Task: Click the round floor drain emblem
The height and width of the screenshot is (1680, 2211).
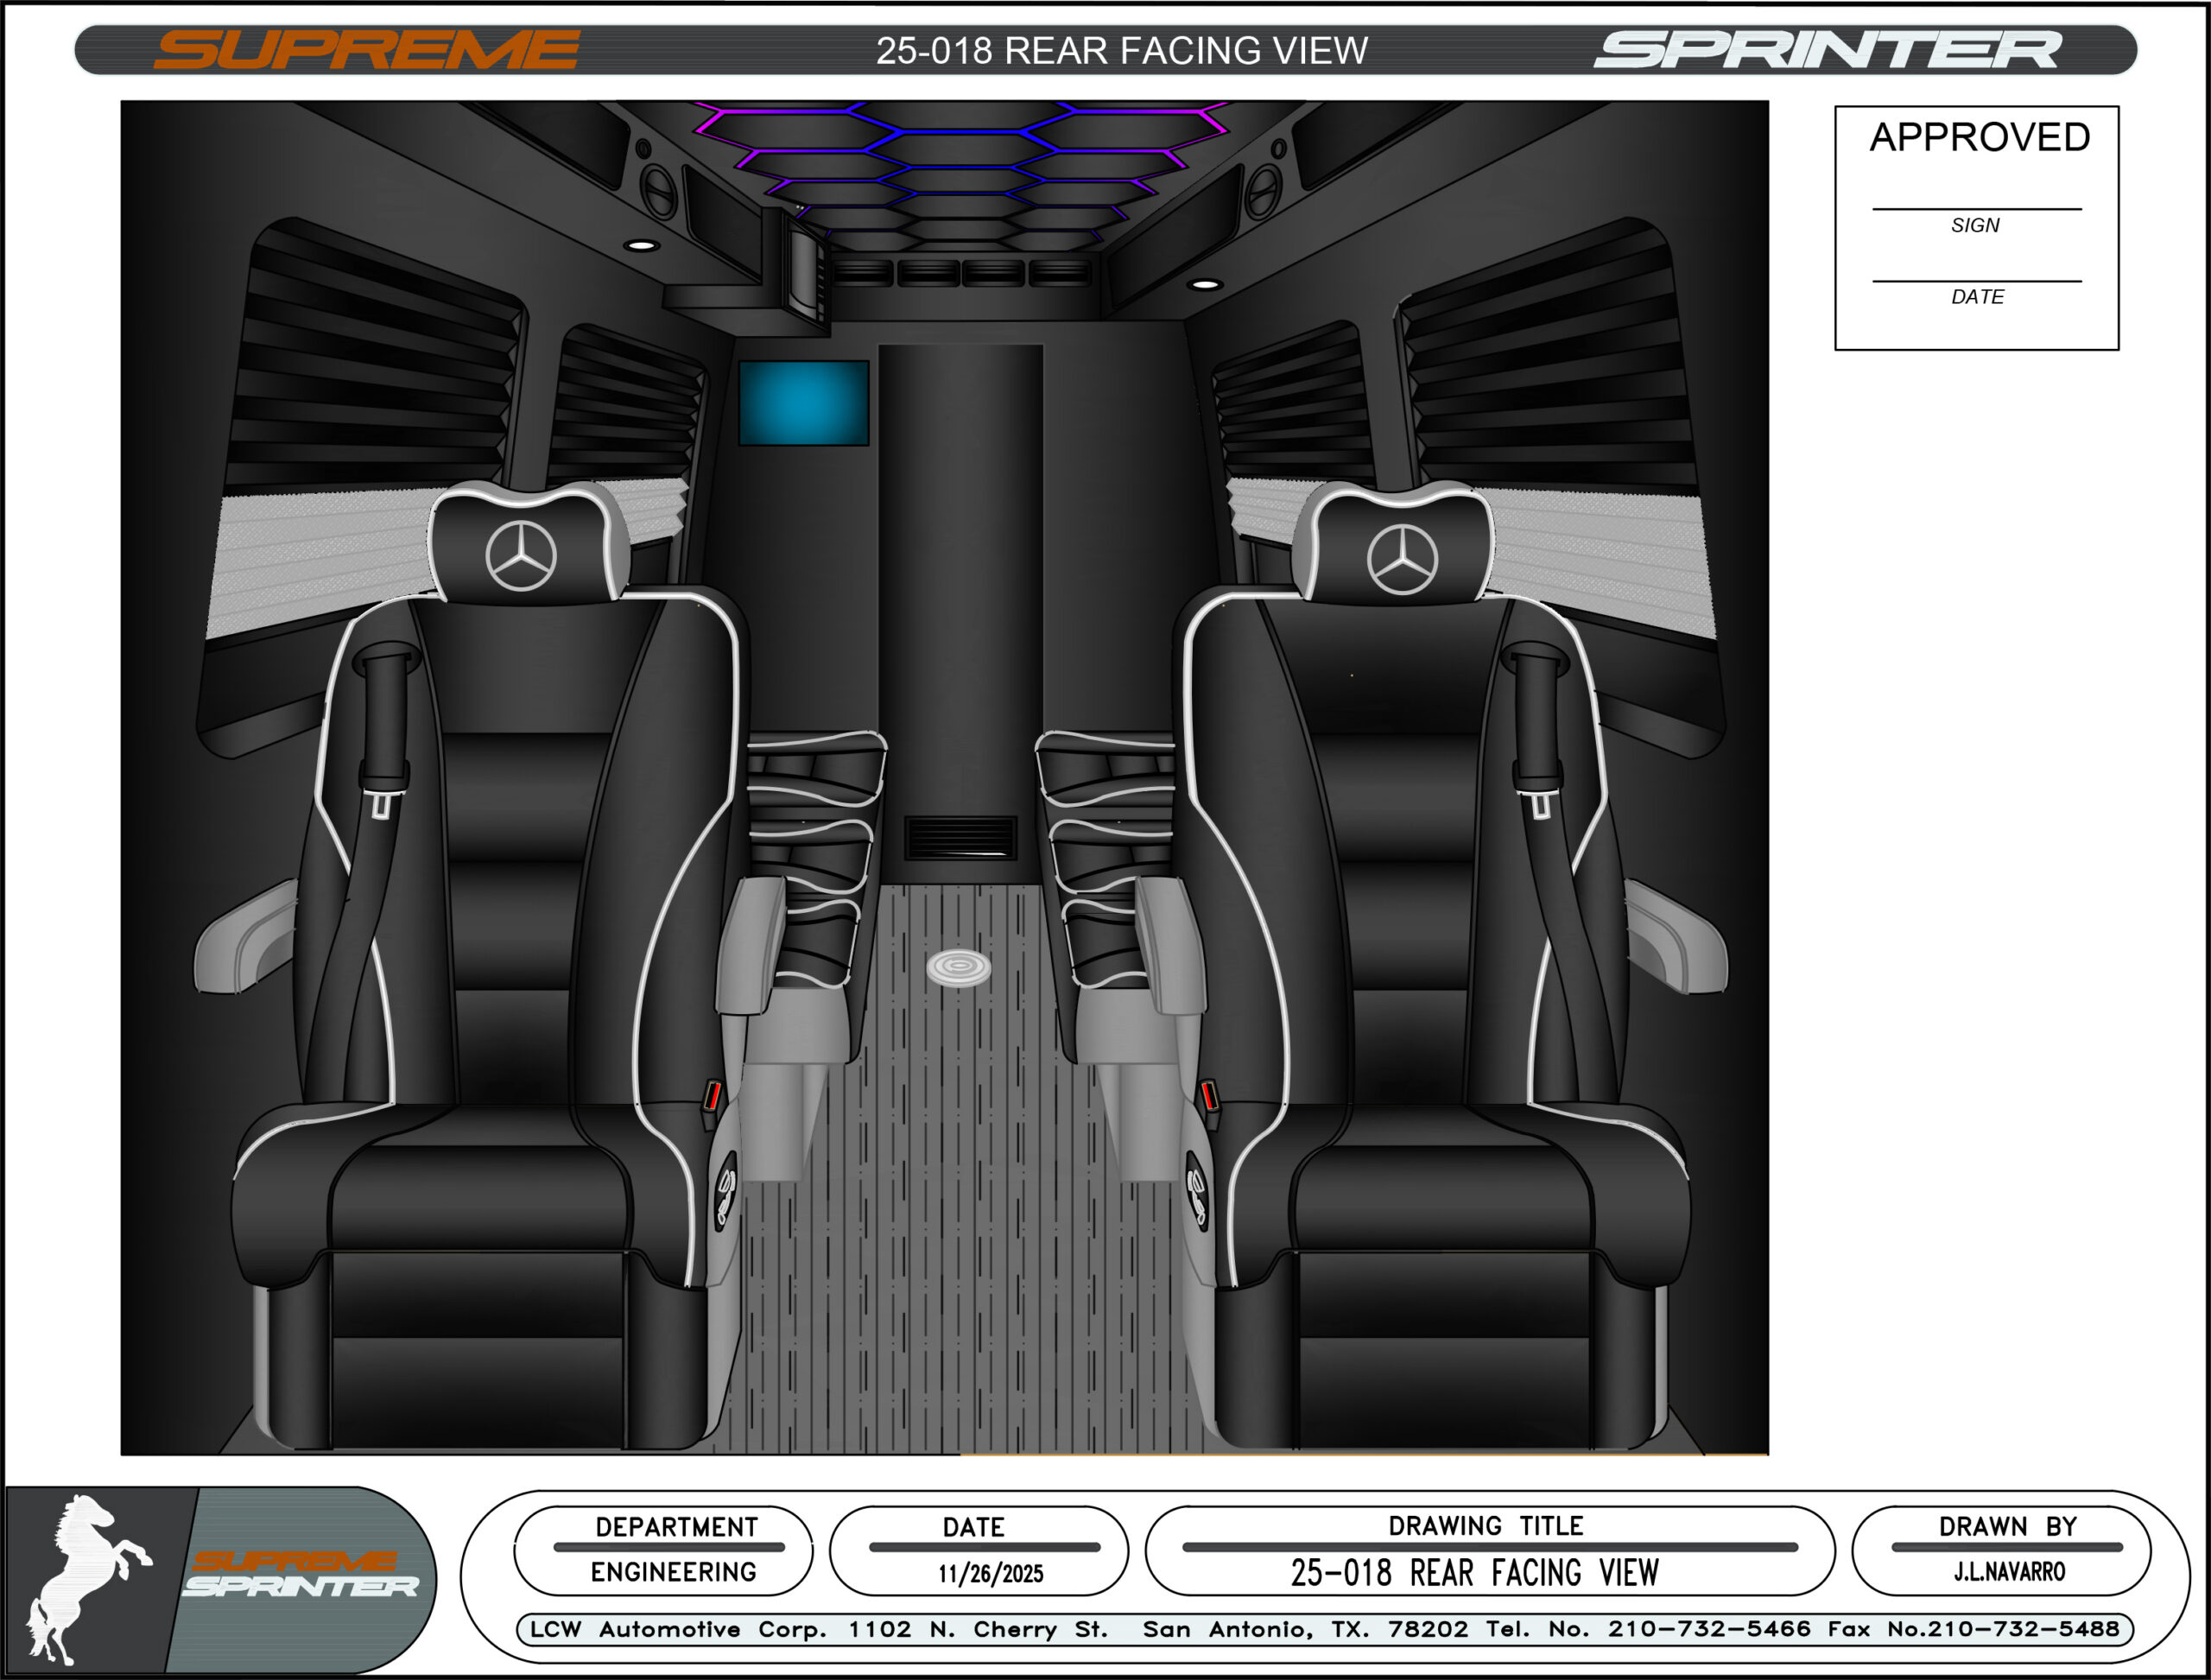Action: 959,967
